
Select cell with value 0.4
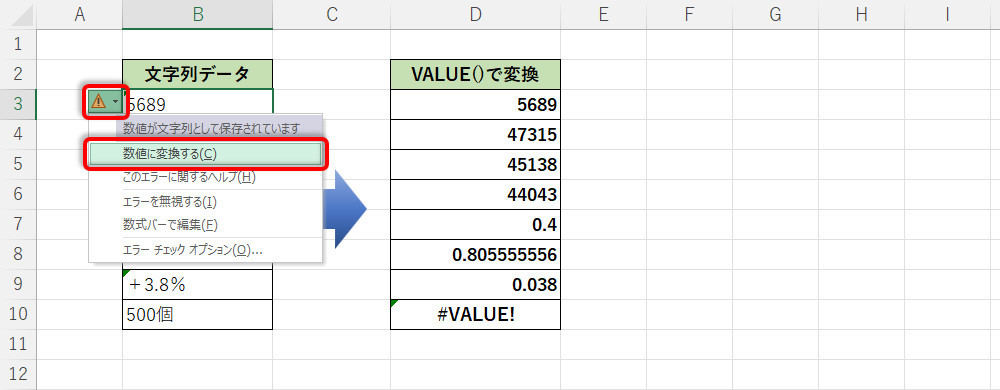point(475,224)
